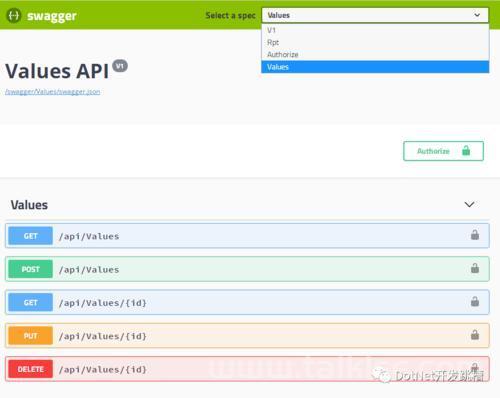Expand the orange PUT /api/Values/{id} operation
500x398 pixels.
click(247, 336)
